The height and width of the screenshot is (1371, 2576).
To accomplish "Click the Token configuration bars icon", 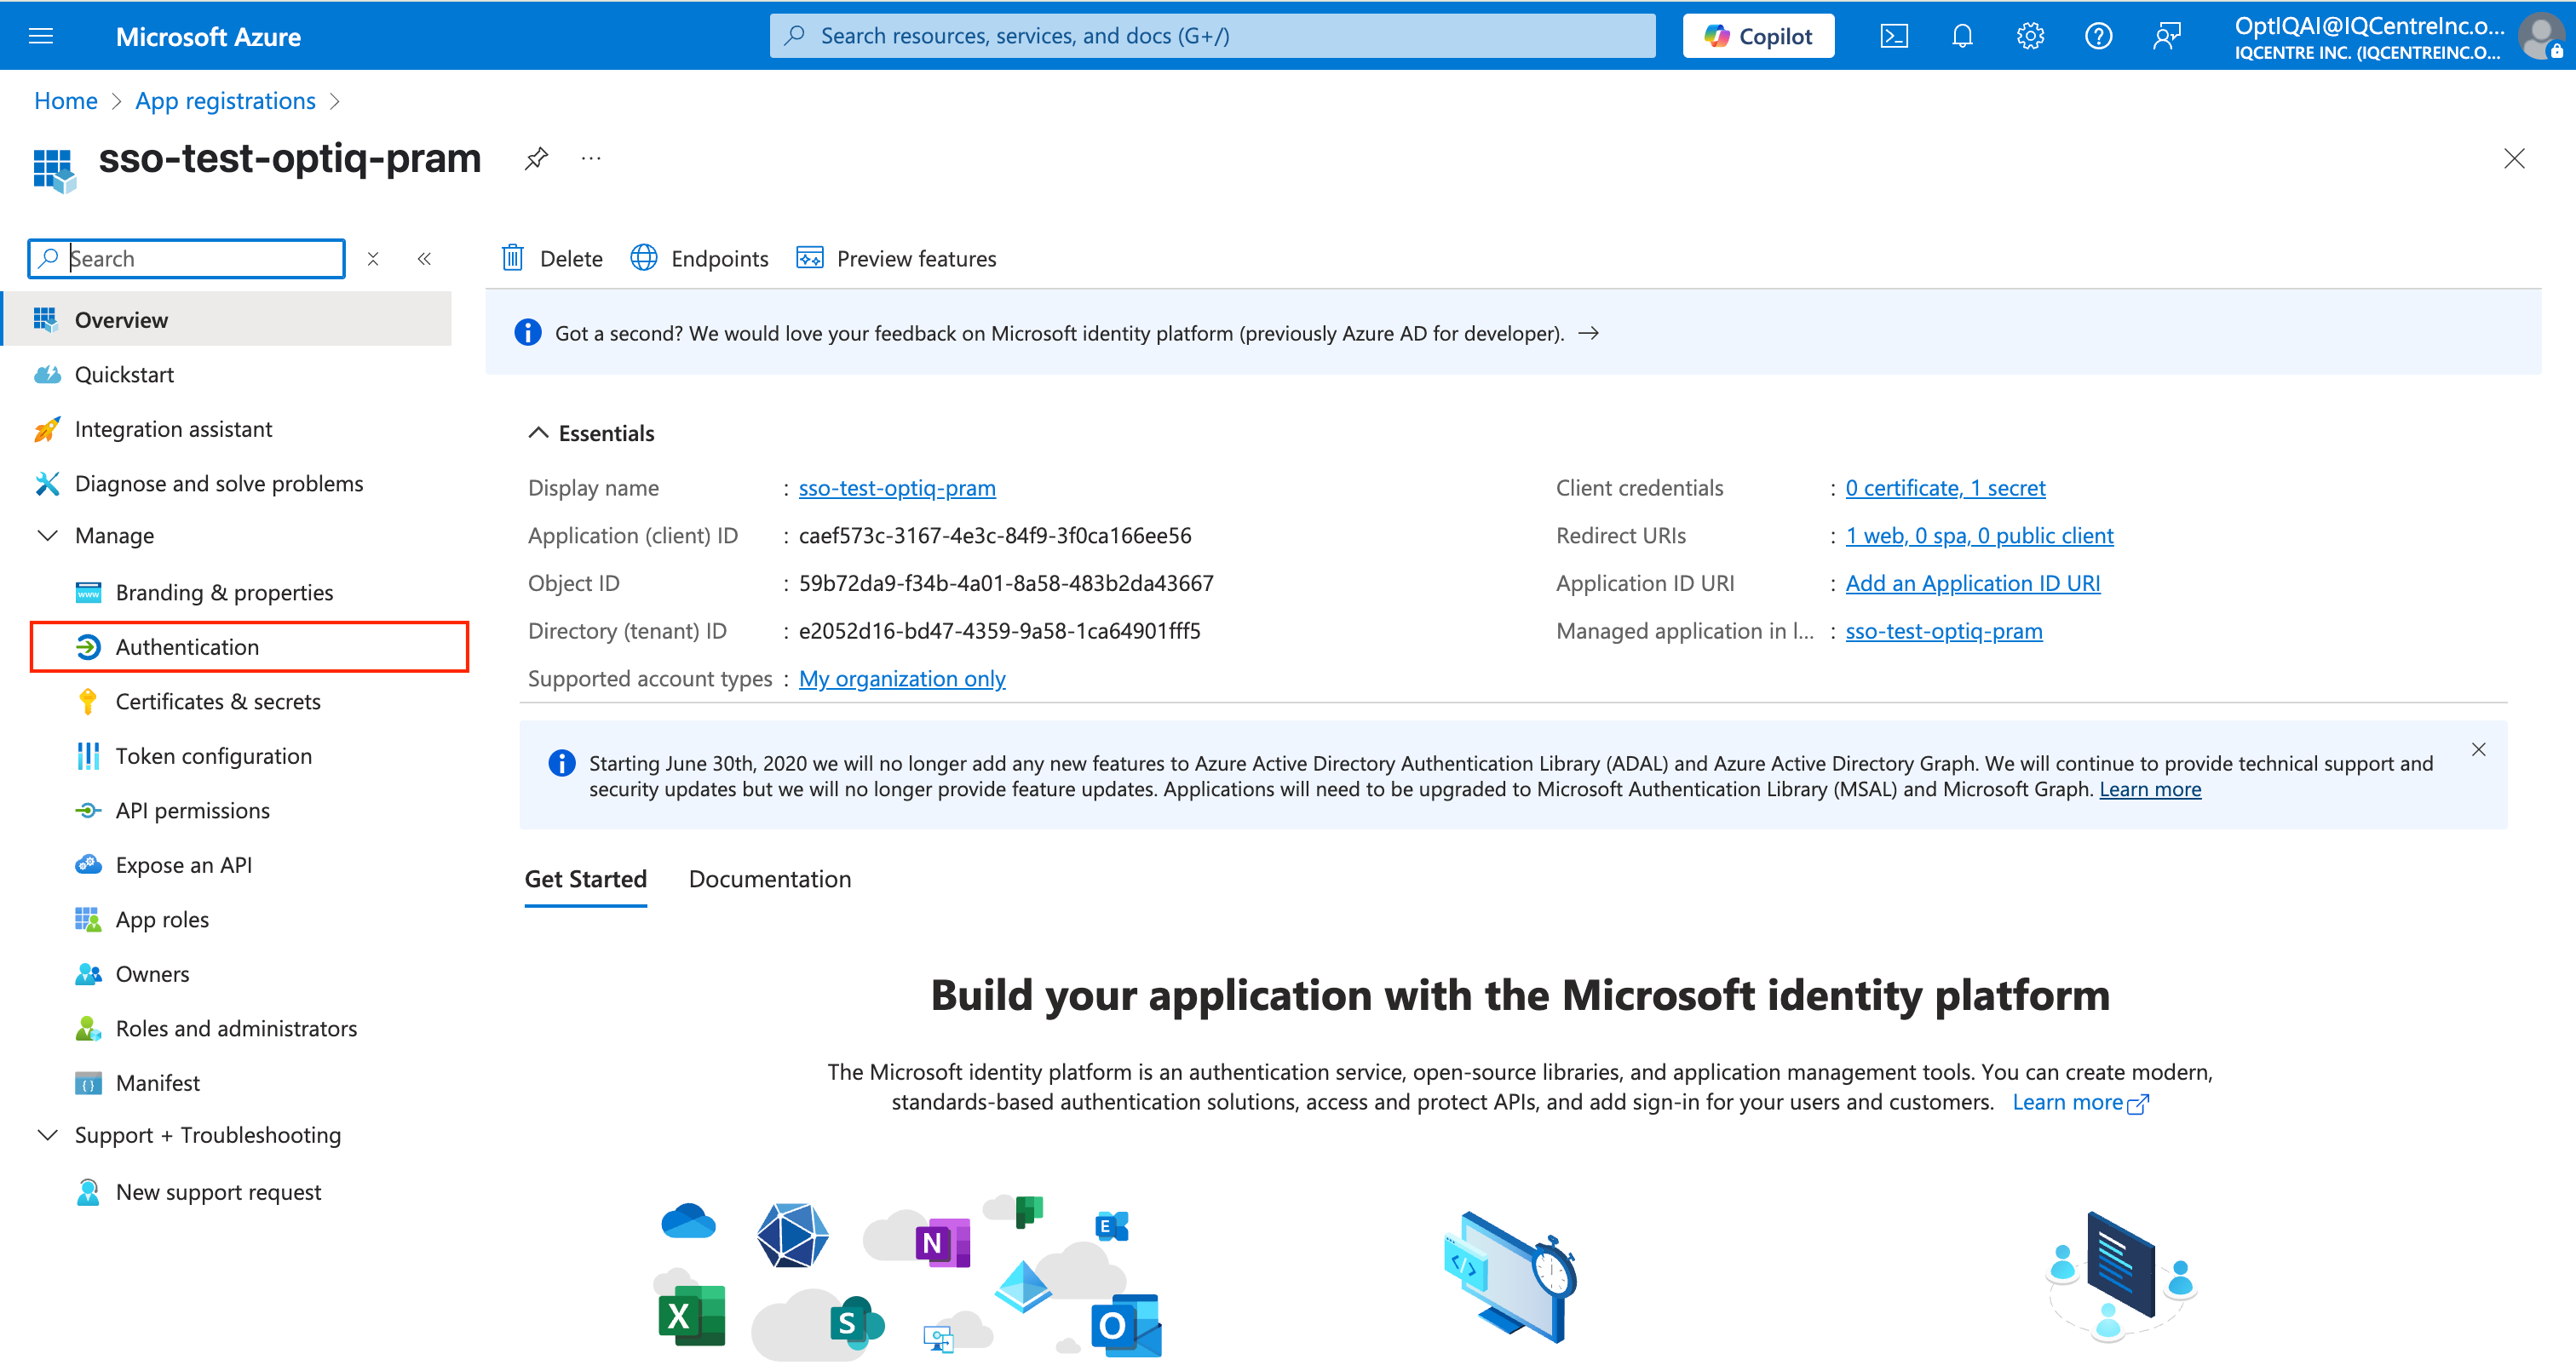I will [88, 756].
